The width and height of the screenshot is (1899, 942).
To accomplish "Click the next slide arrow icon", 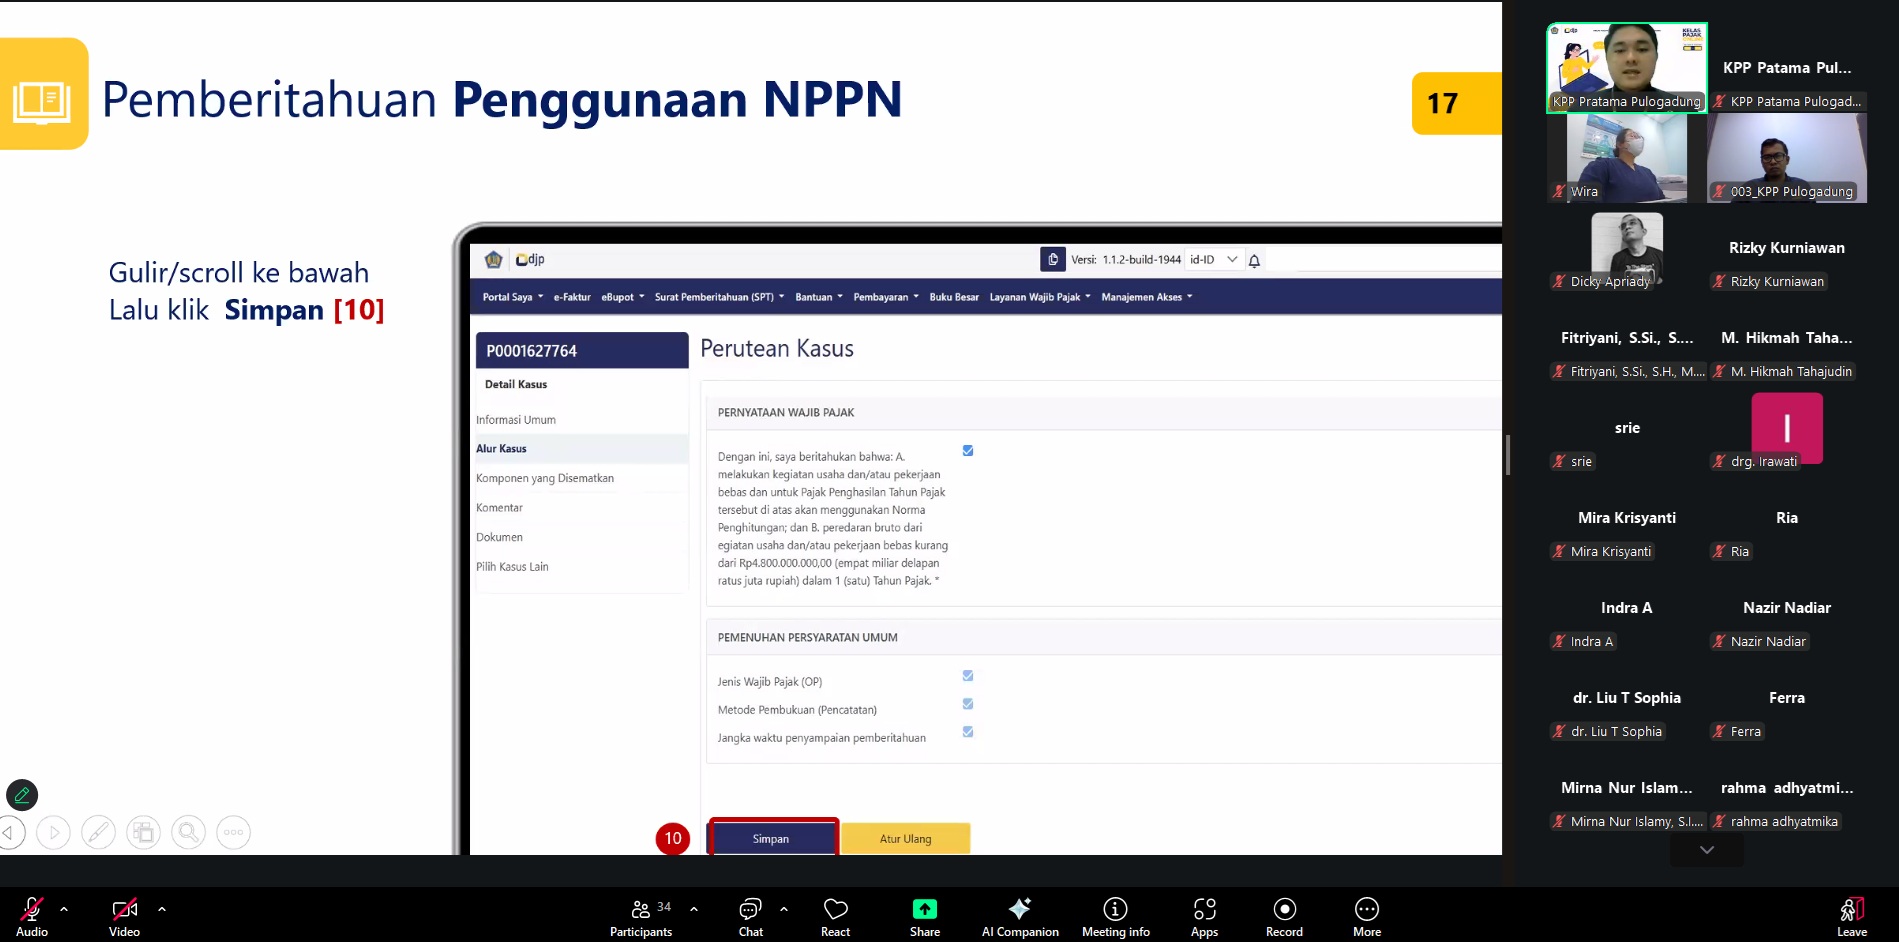I will pyautogui.click(x=53, y=831).
